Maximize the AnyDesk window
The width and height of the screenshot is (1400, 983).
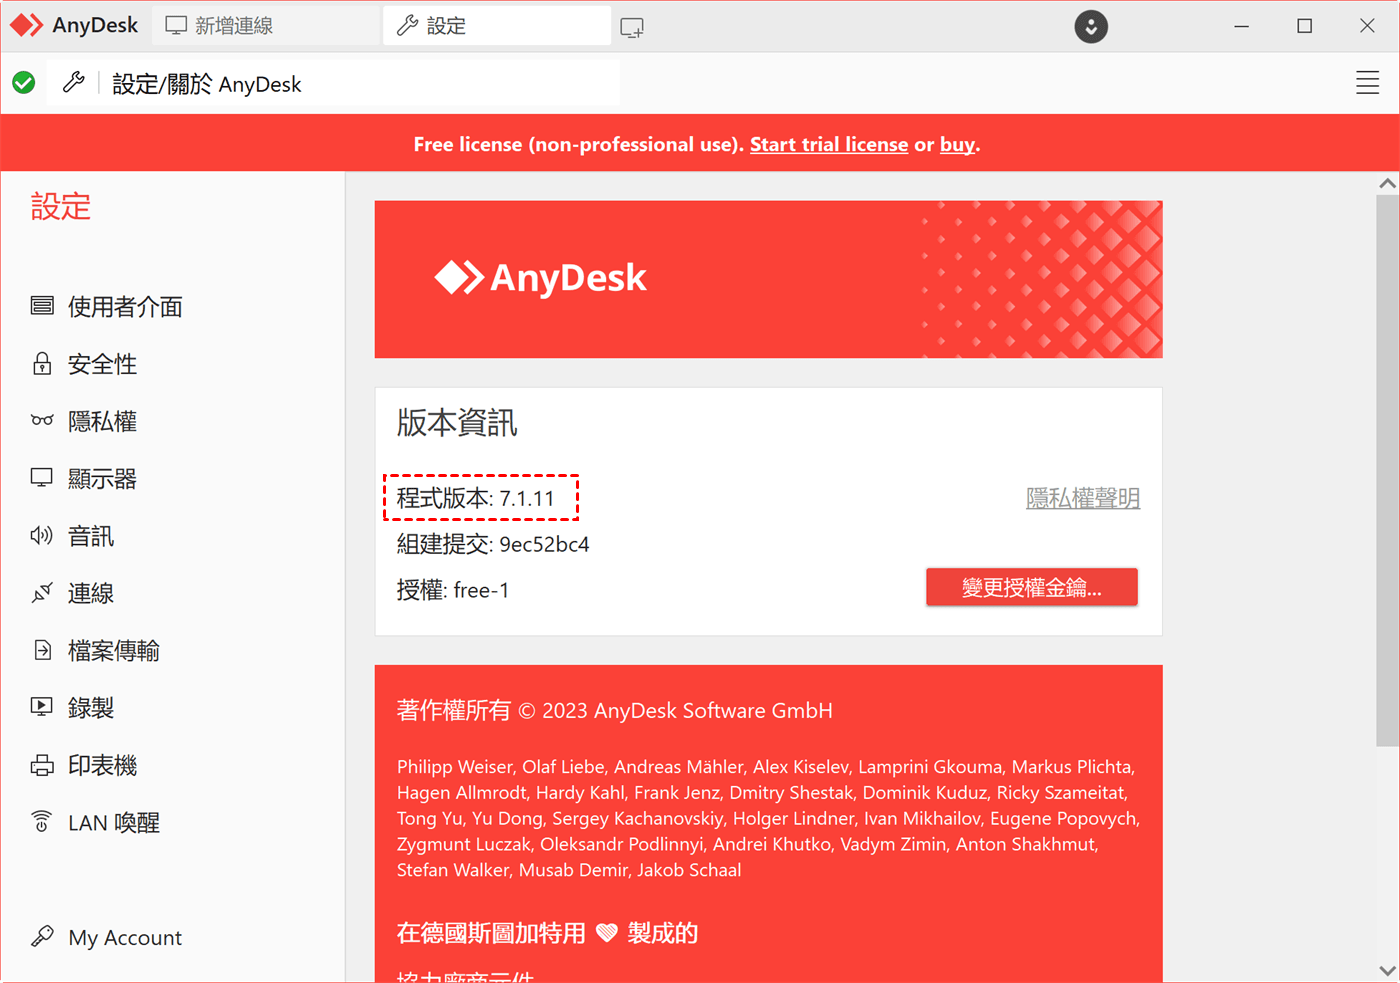tap(1305, 26)
